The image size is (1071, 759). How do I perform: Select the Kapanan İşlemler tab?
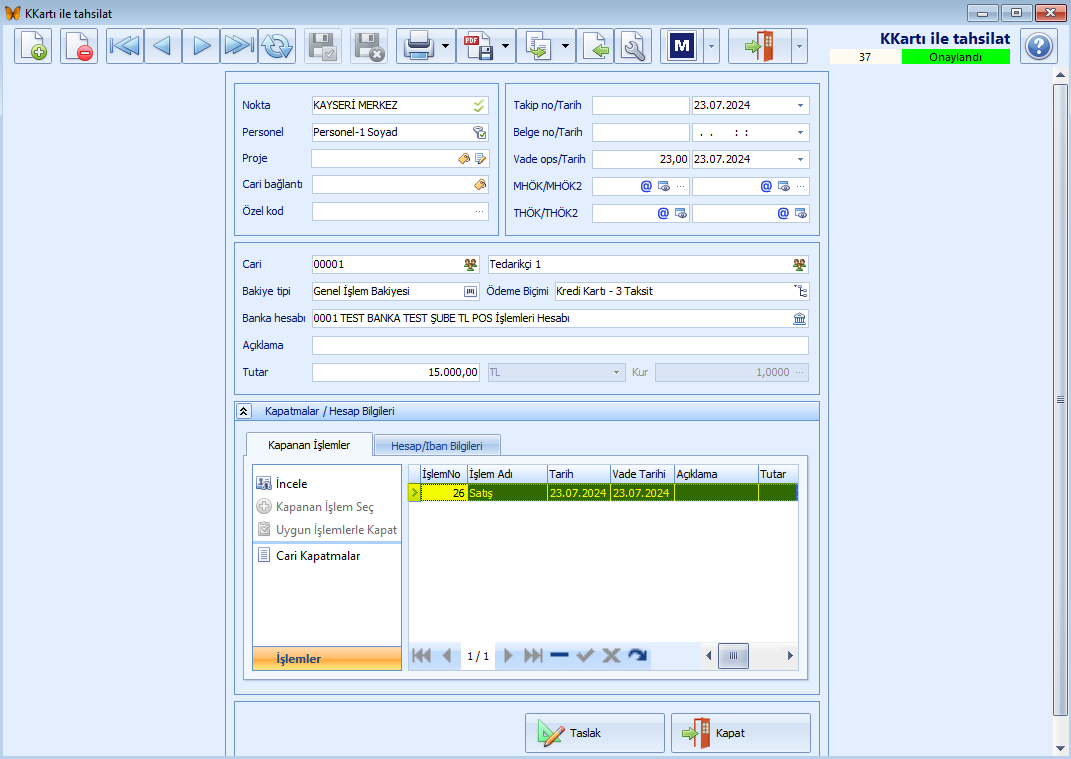309,445
